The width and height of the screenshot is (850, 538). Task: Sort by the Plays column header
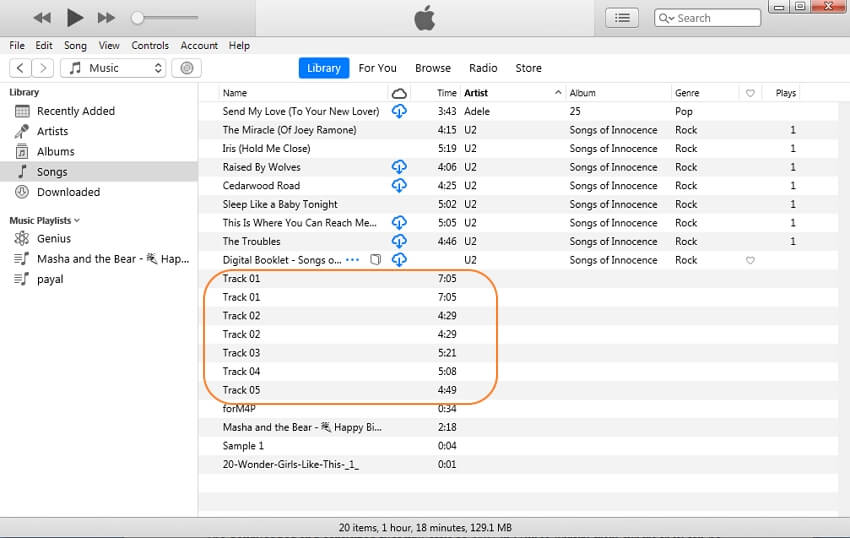pos(781,93)
